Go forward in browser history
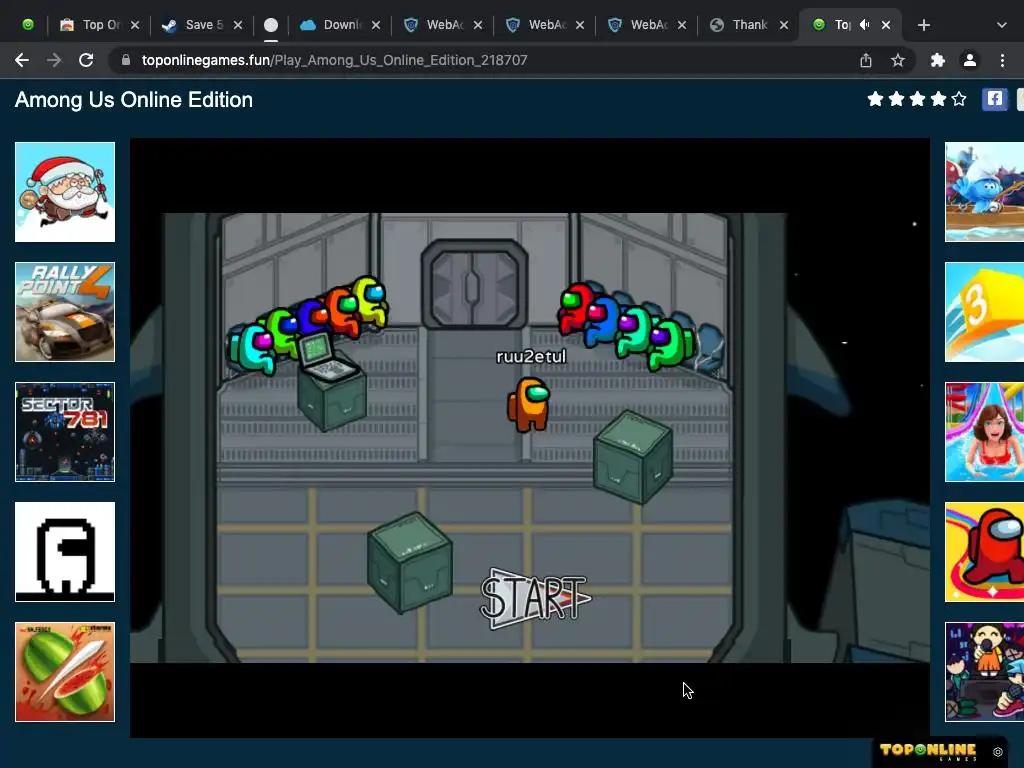 coord(54,60)
